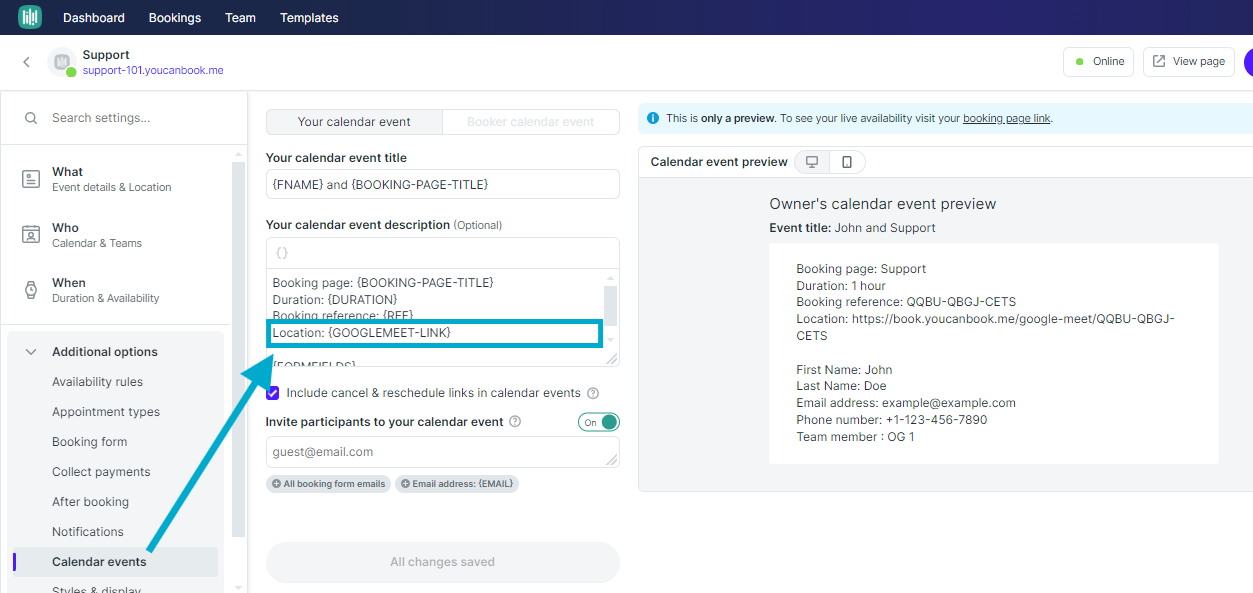
Task: Click the What section icon
Action: click(31, 179)
